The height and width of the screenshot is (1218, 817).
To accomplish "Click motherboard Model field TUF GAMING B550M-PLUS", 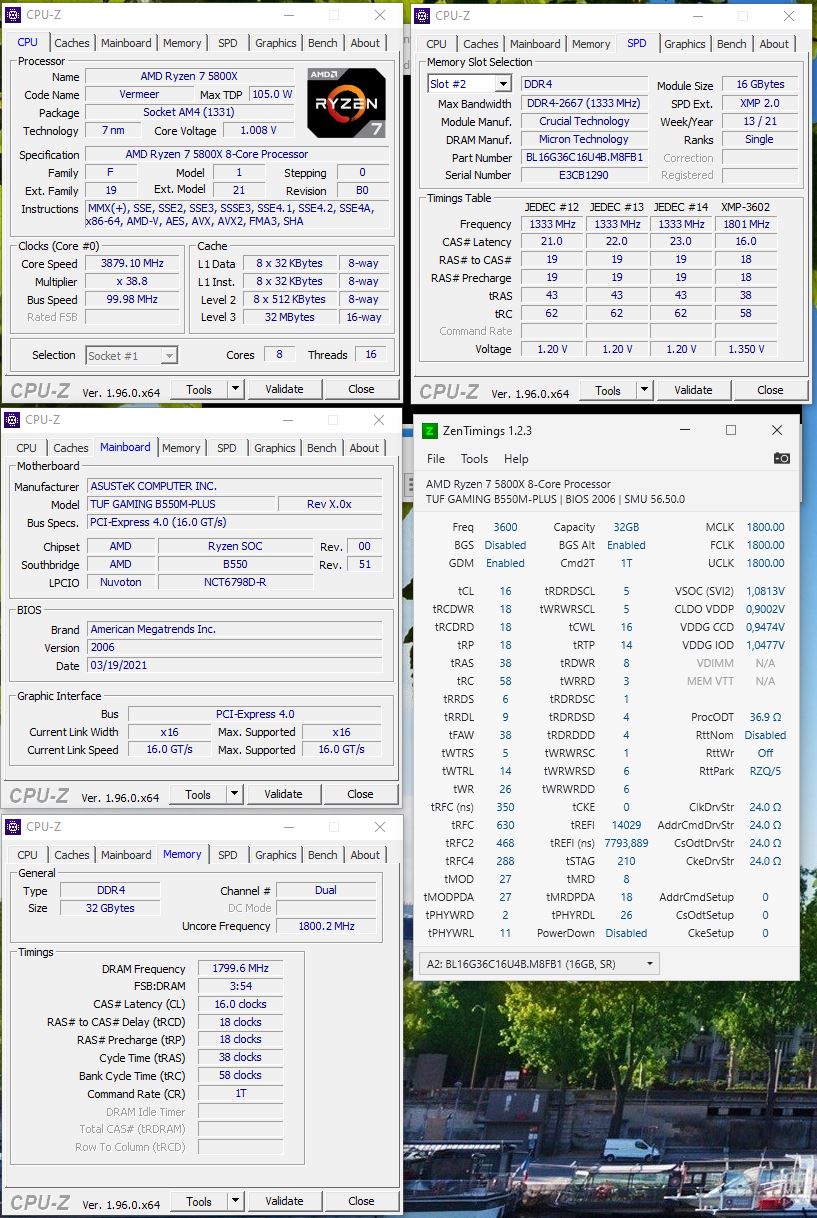I will pyautogui.click(x=180, y=504).
